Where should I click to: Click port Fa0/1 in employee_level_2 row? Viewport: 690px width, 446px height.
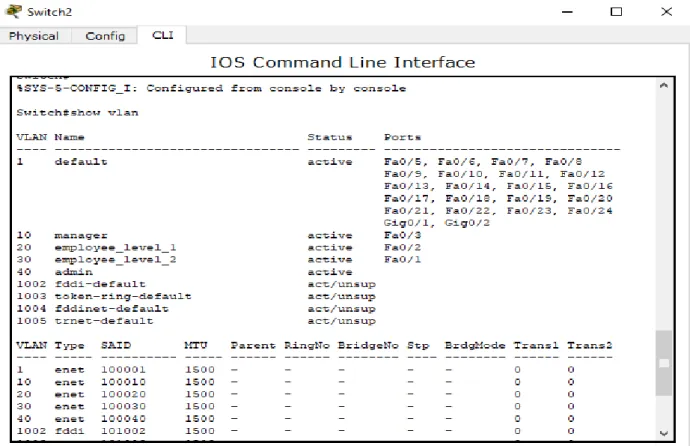tap(402, 260)
